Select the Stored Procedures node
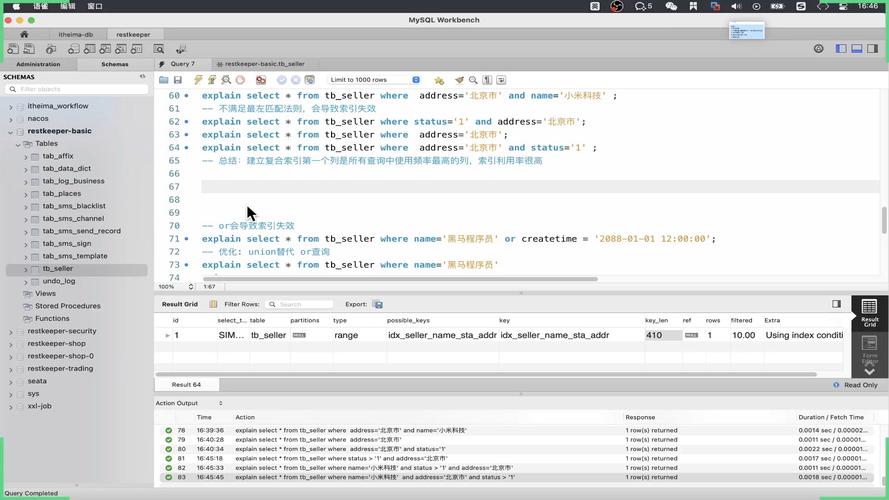 pyautogui.click(x=67, y=306)
